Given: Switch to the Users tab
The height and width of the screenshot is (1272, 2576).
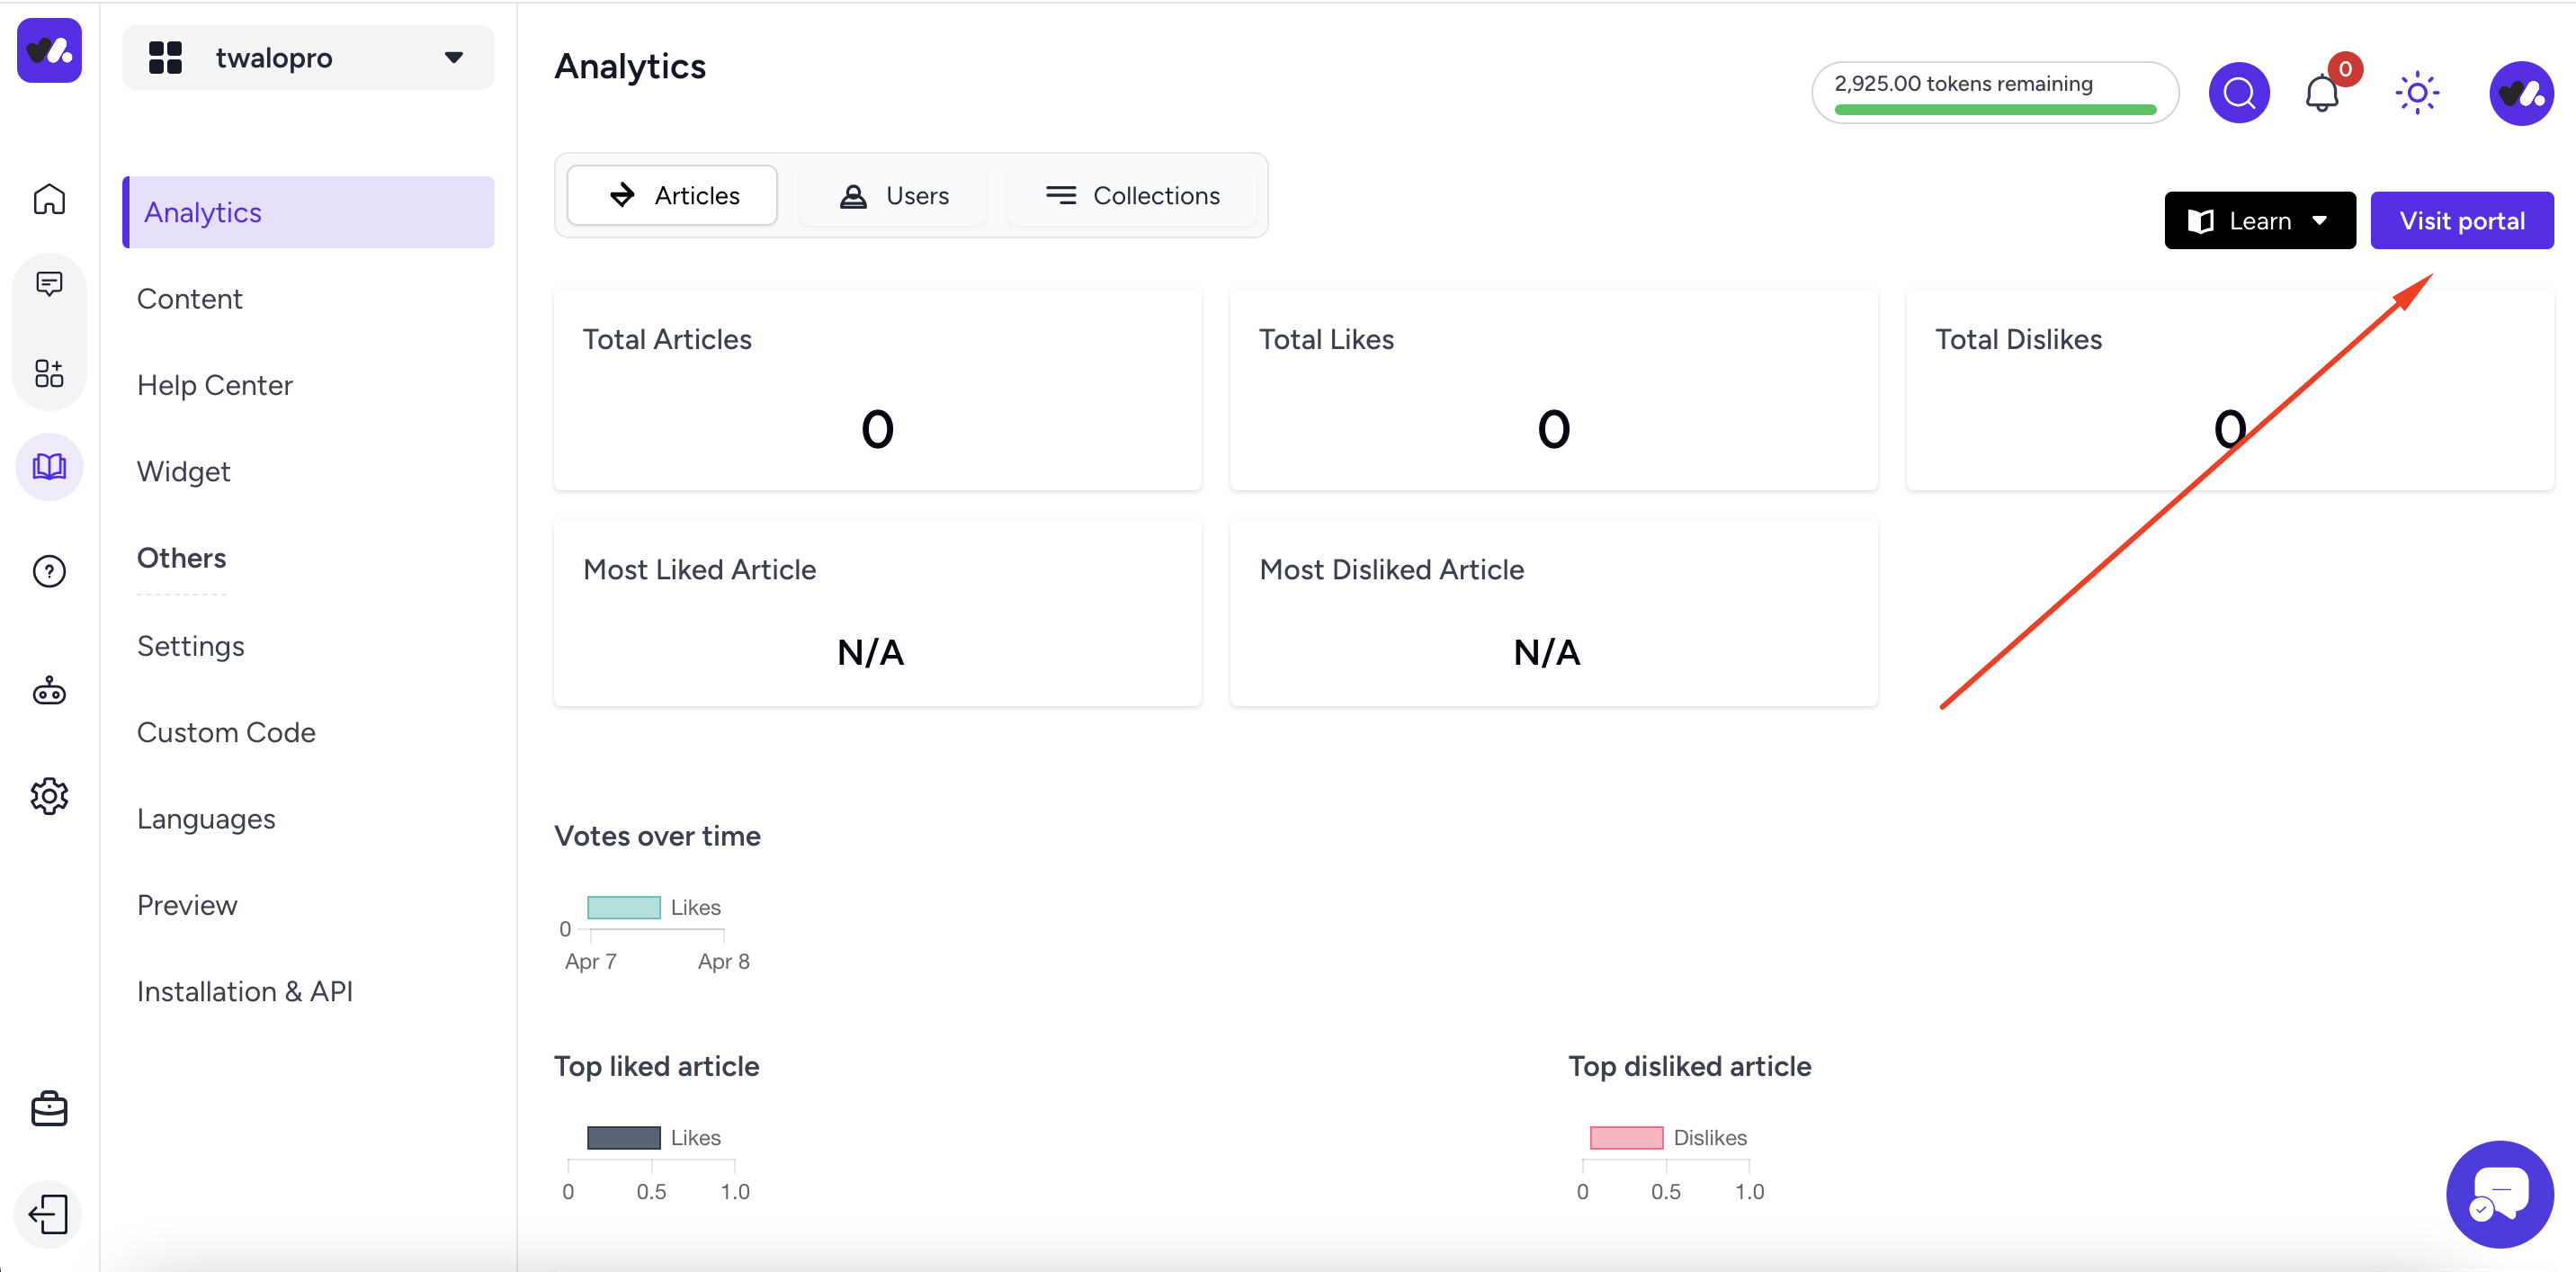Looking at the screenshot, I should pyautogui.click(x=894, y=196).
